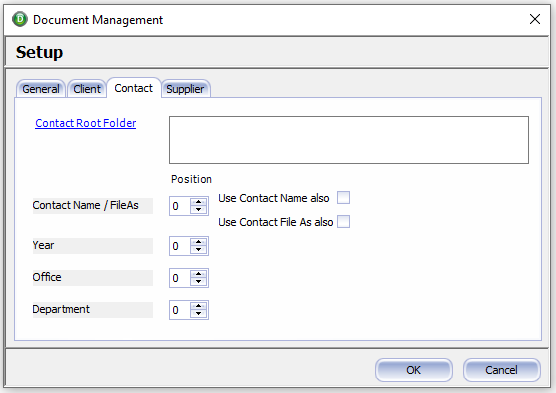Screen dimensions: 556x393
Task: Confirm setup with the OK button
Action: click(413, 370)
